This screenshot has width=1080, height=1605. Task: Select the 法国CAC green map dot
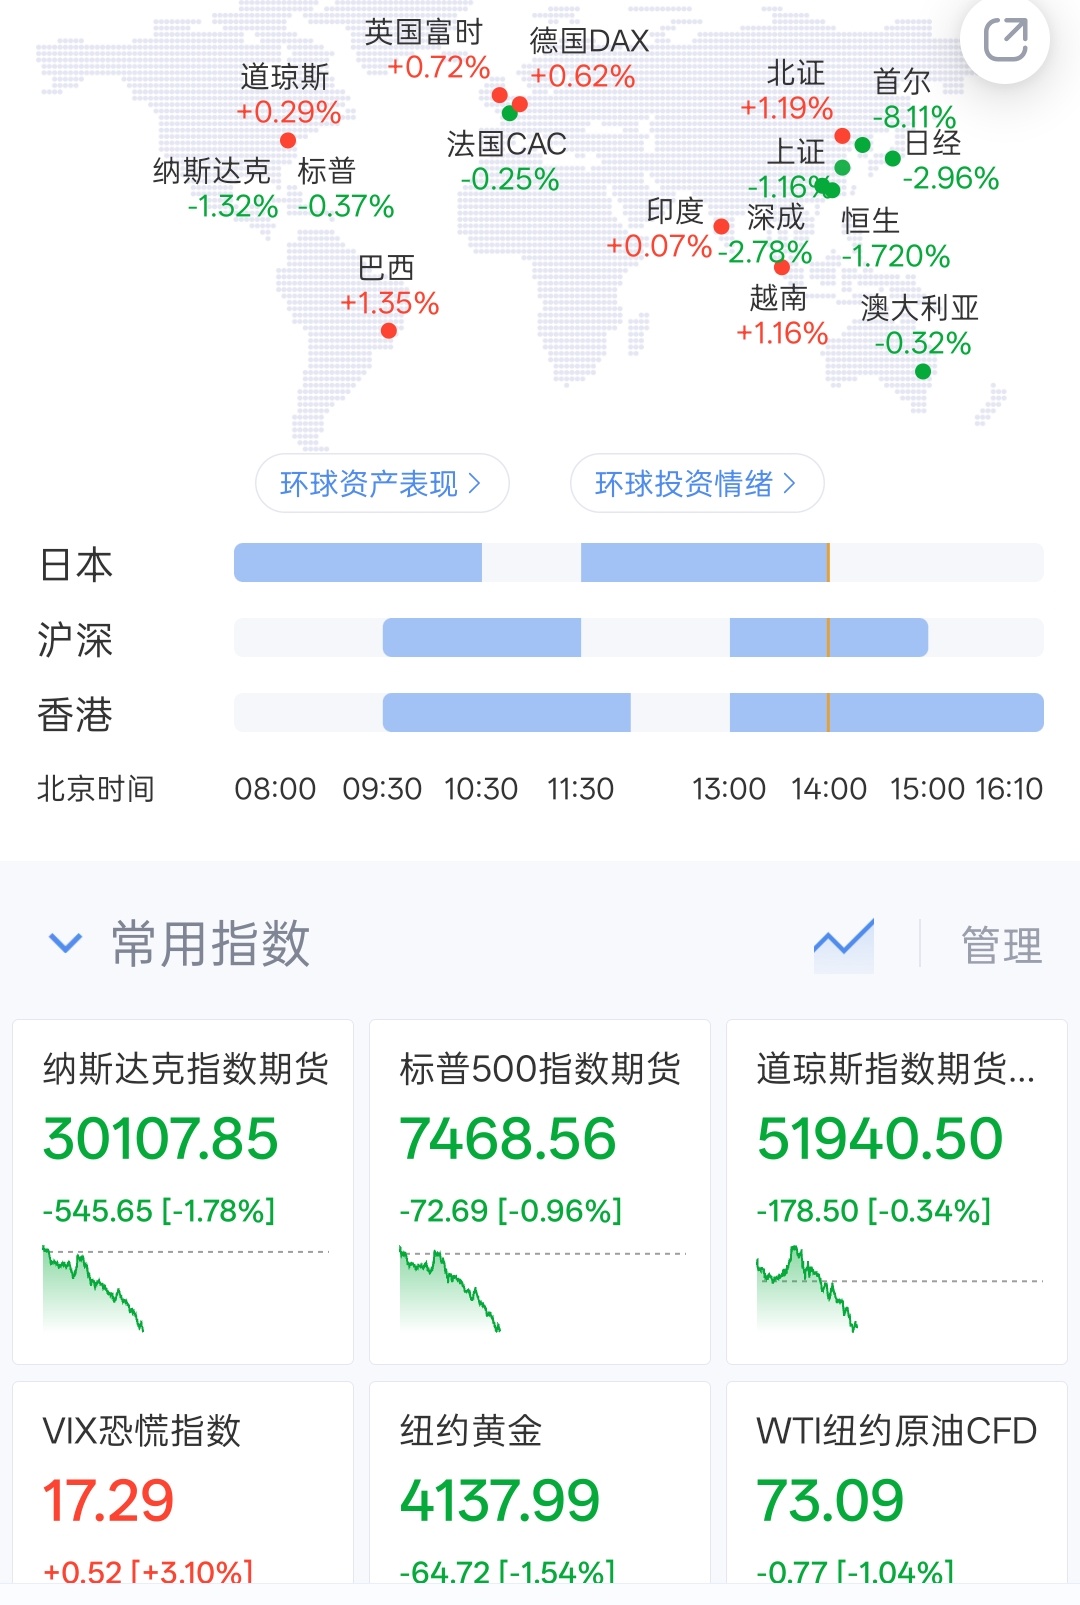510,113
